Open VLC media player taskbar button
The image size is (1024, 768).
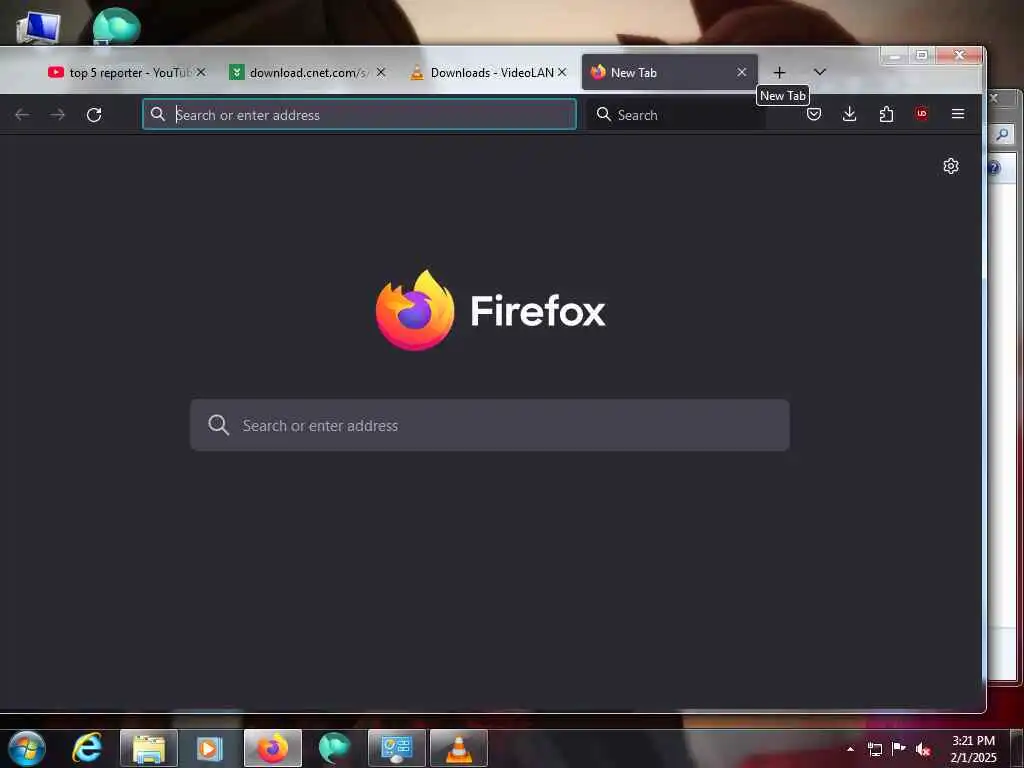click(x=458, y=748)
